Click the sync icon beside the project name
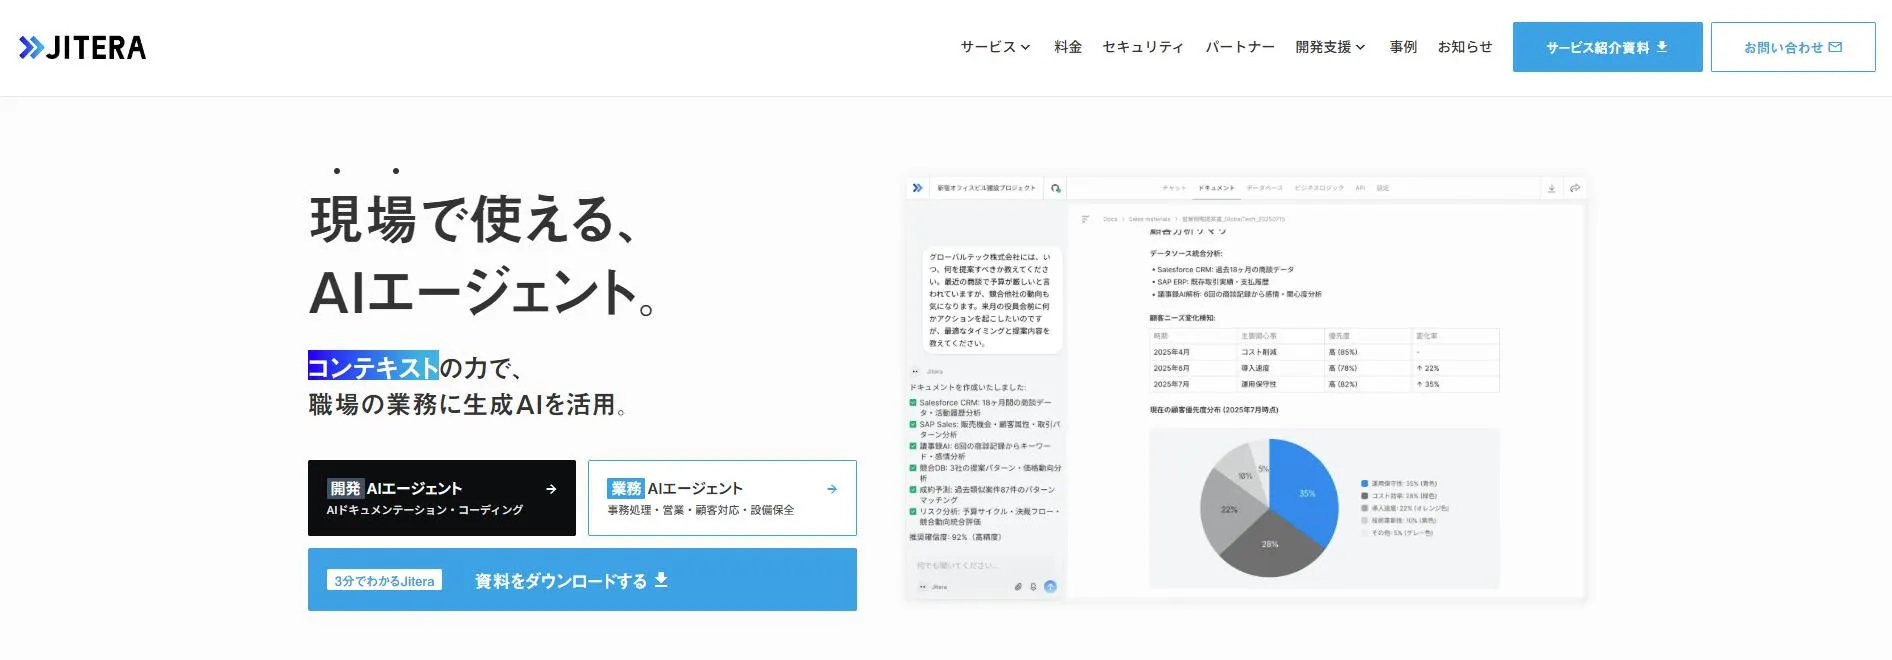 [x=1055, y=188]
